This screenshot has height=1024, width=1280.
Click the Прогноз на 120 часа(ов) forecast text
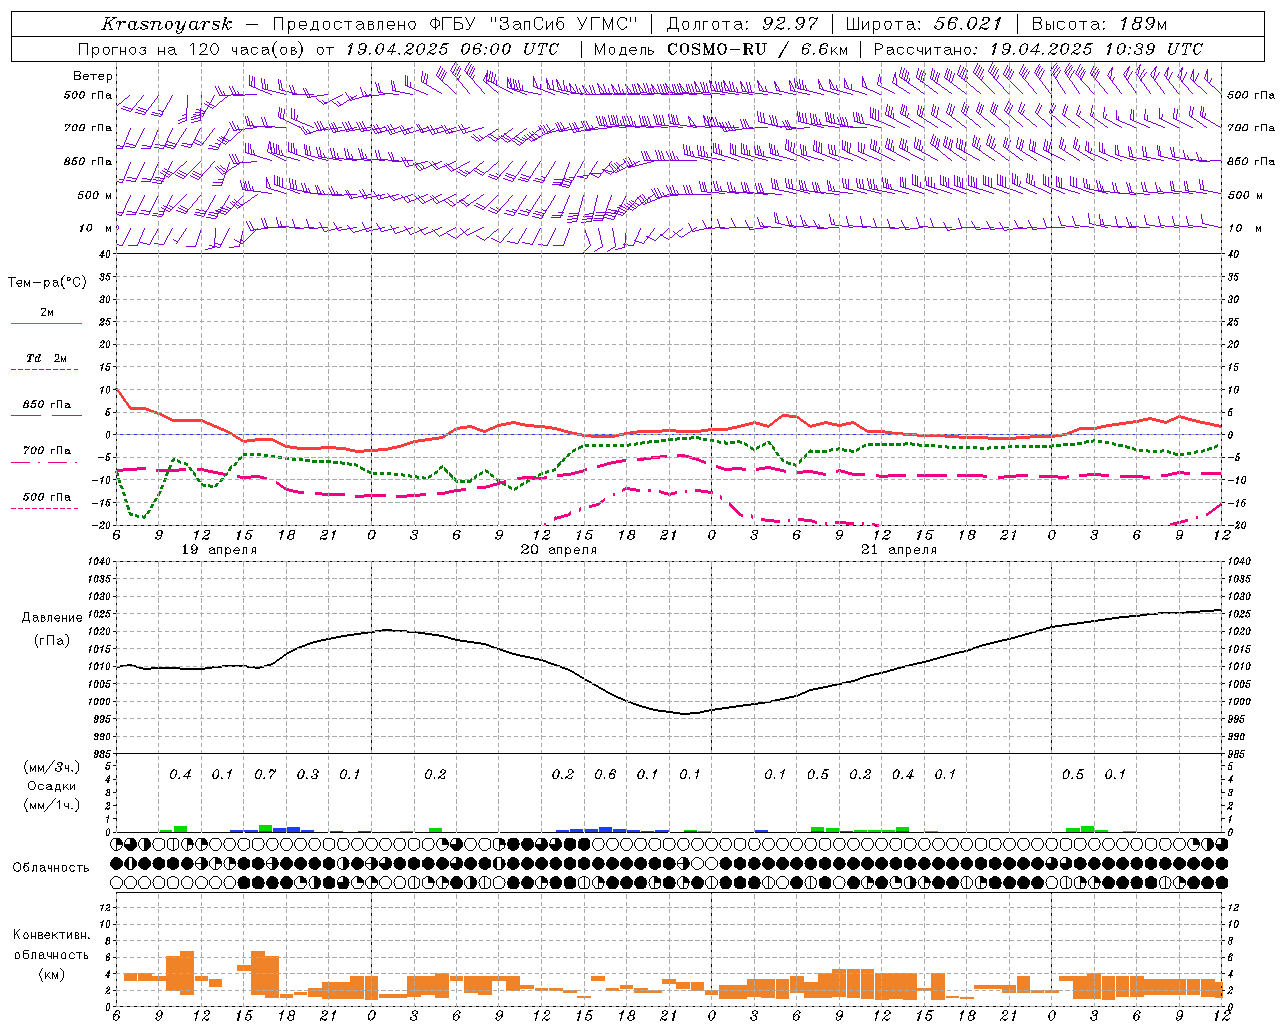coord(193,49)
